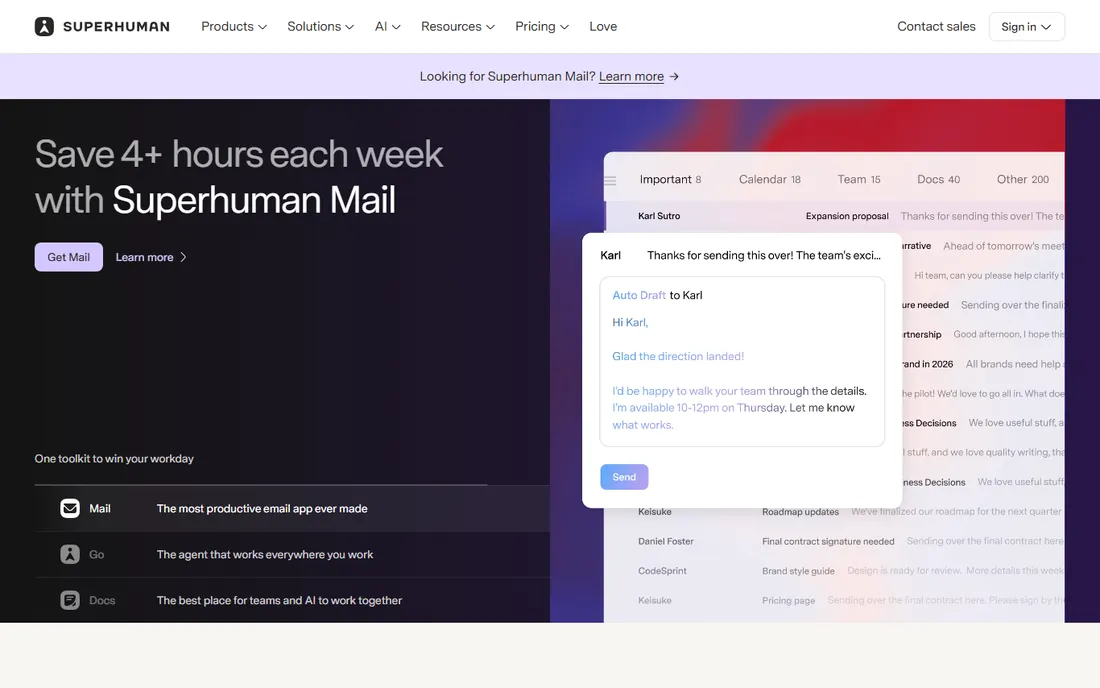Click the Docs product icon

[69, 600]
